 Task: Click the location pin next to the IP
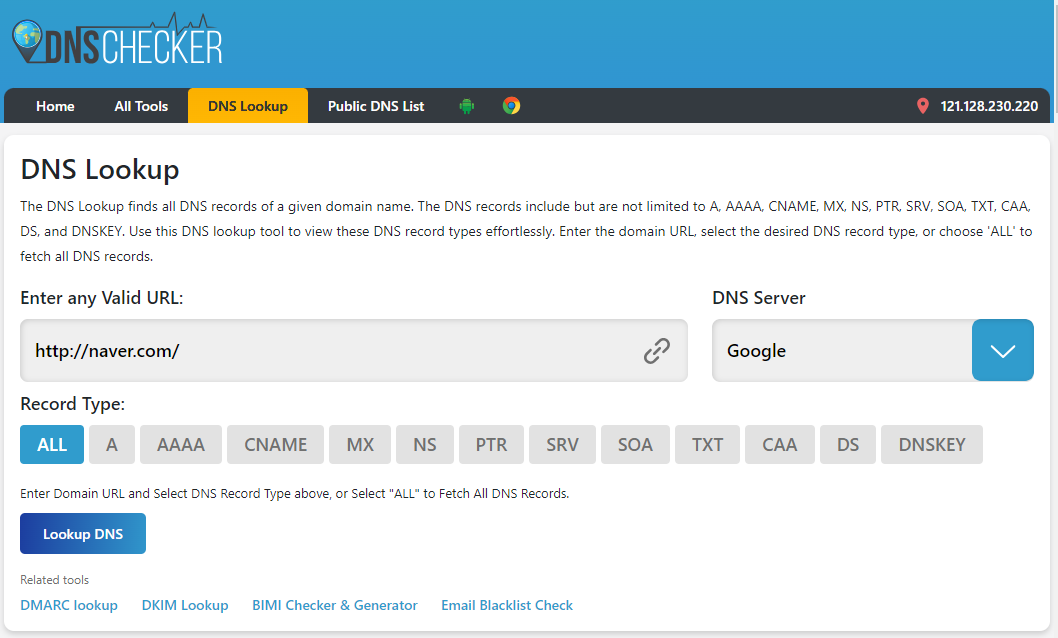click(x=922, y=105)
